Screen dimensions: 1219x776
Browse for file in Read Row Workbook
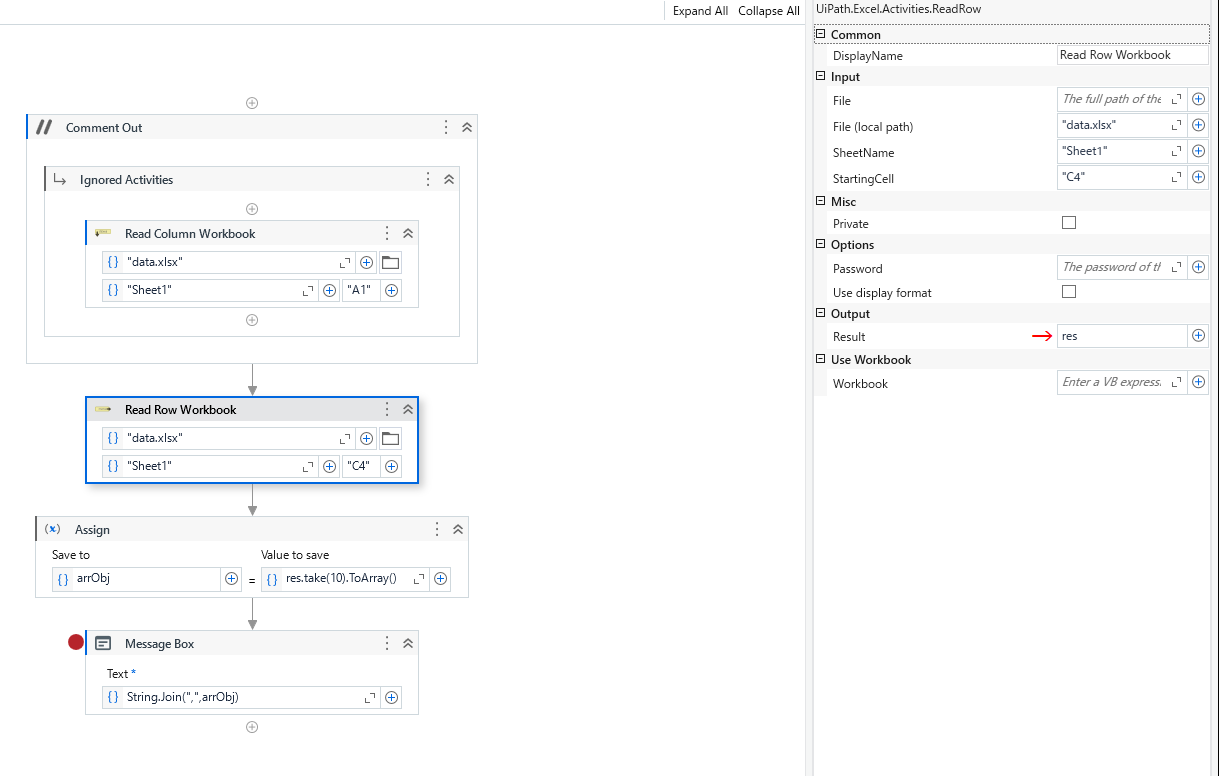click(390, 438)
